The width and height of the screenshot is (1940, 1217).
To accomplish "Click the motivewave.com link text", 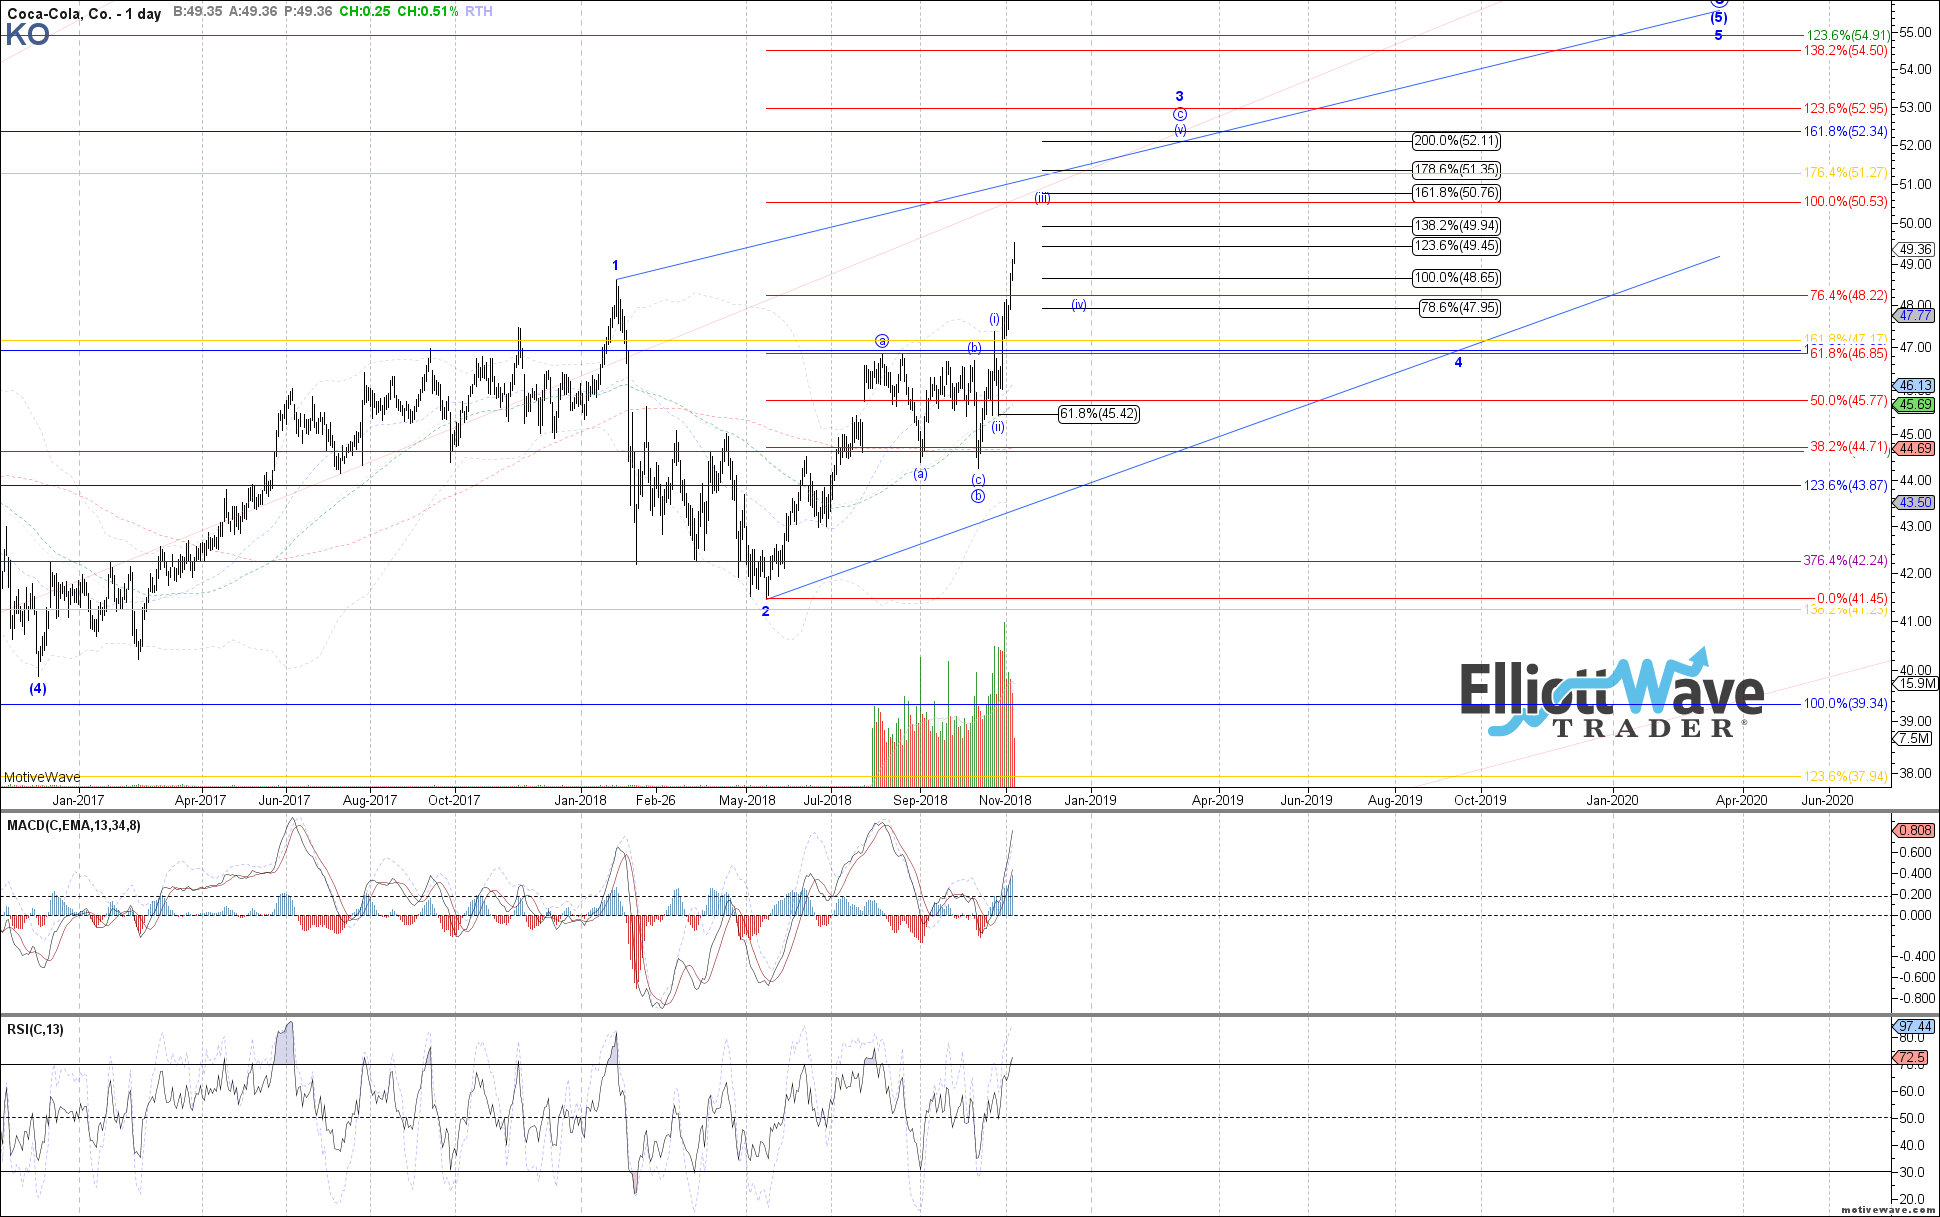I will pos(1888,1209).
